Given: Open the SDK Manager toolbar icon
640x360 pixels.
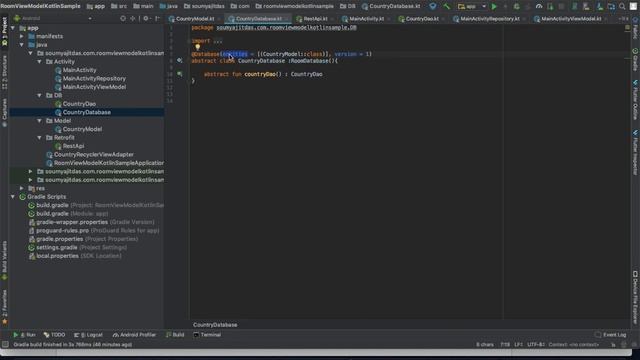Looking at the screenshot, I should click(600, 6).
